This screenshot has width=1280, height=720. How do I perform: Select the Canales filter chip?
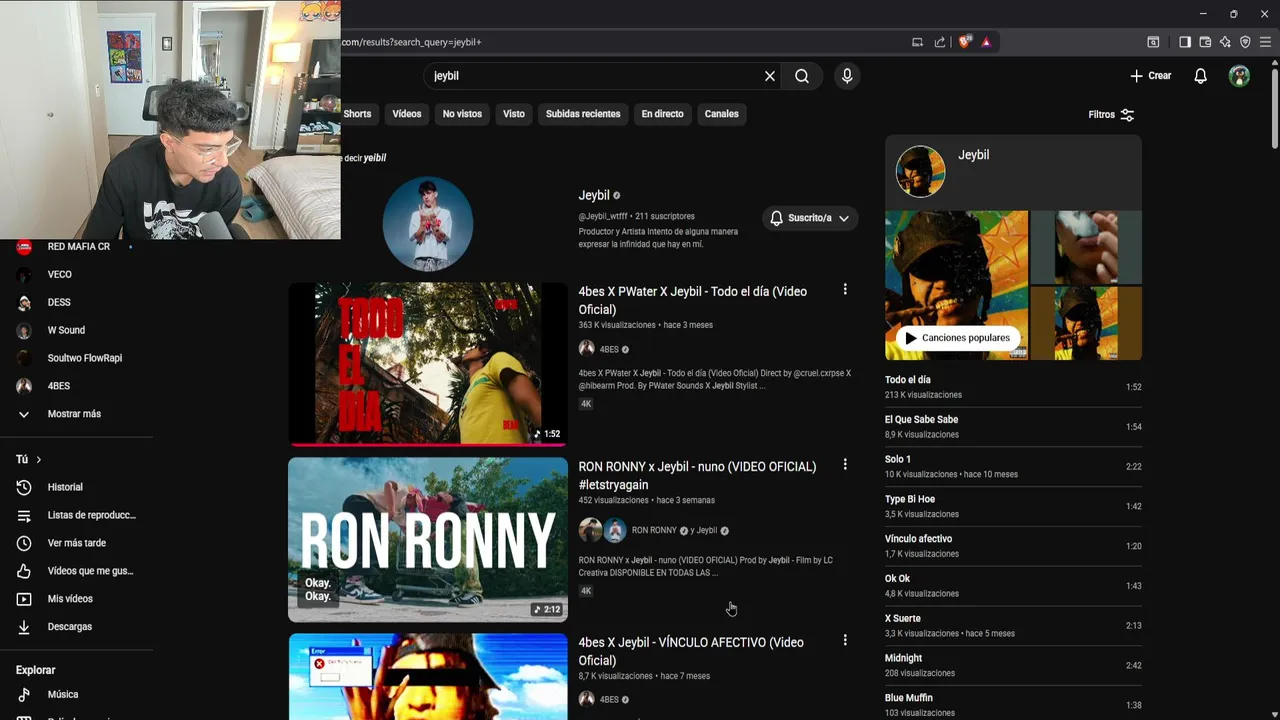pos(721,114)
